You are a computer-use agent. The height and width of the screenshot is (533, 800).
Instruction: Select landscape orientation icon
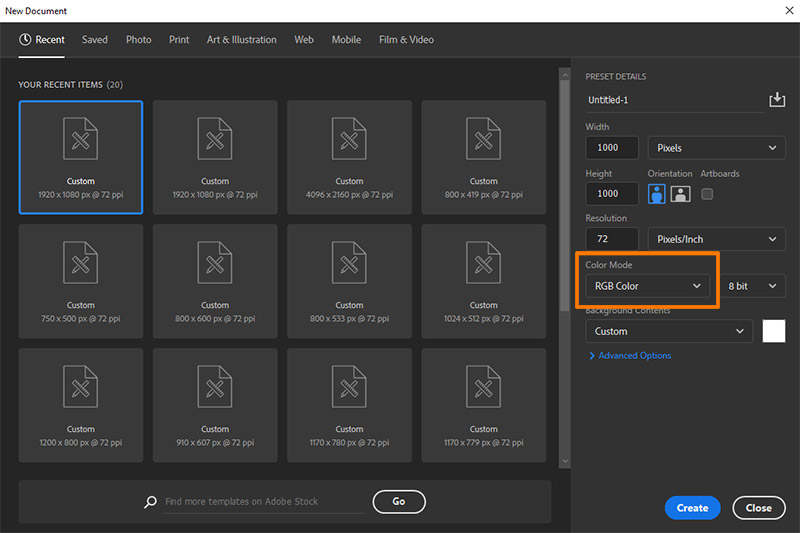tap(681, 194)
